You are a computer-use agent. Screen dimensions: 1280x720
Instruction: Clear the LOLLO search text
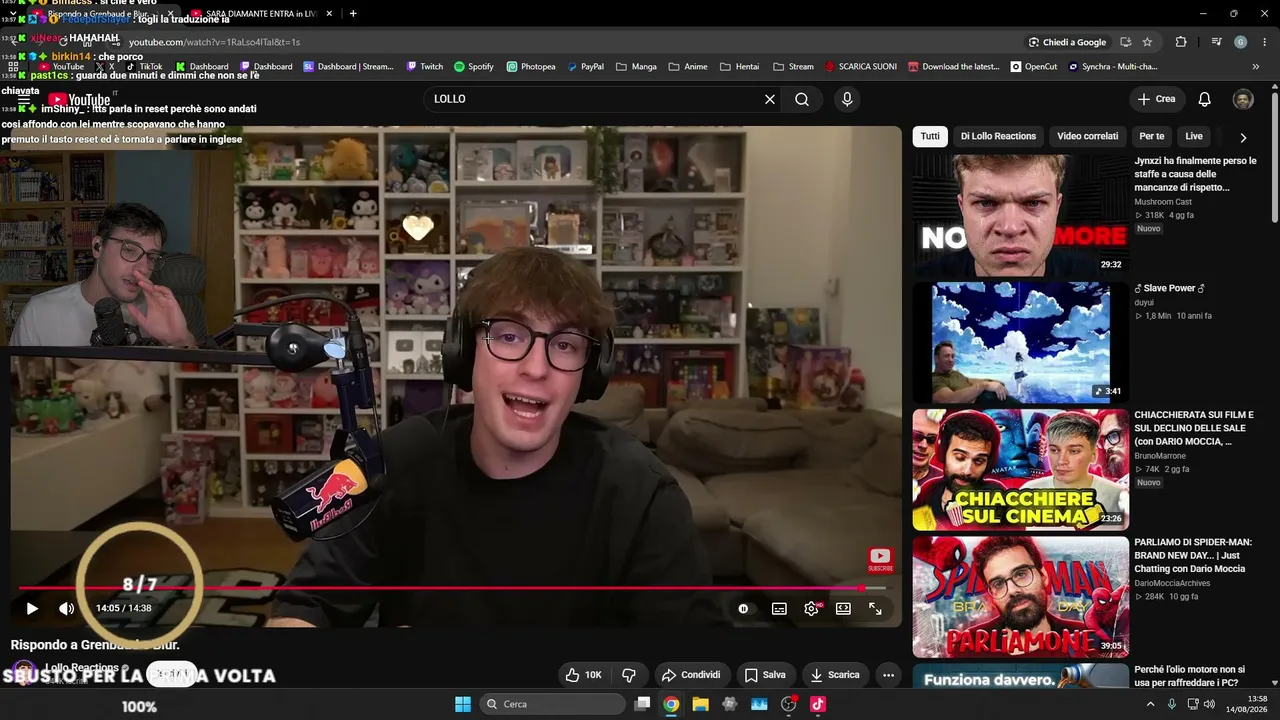click(x=770, y=99)
